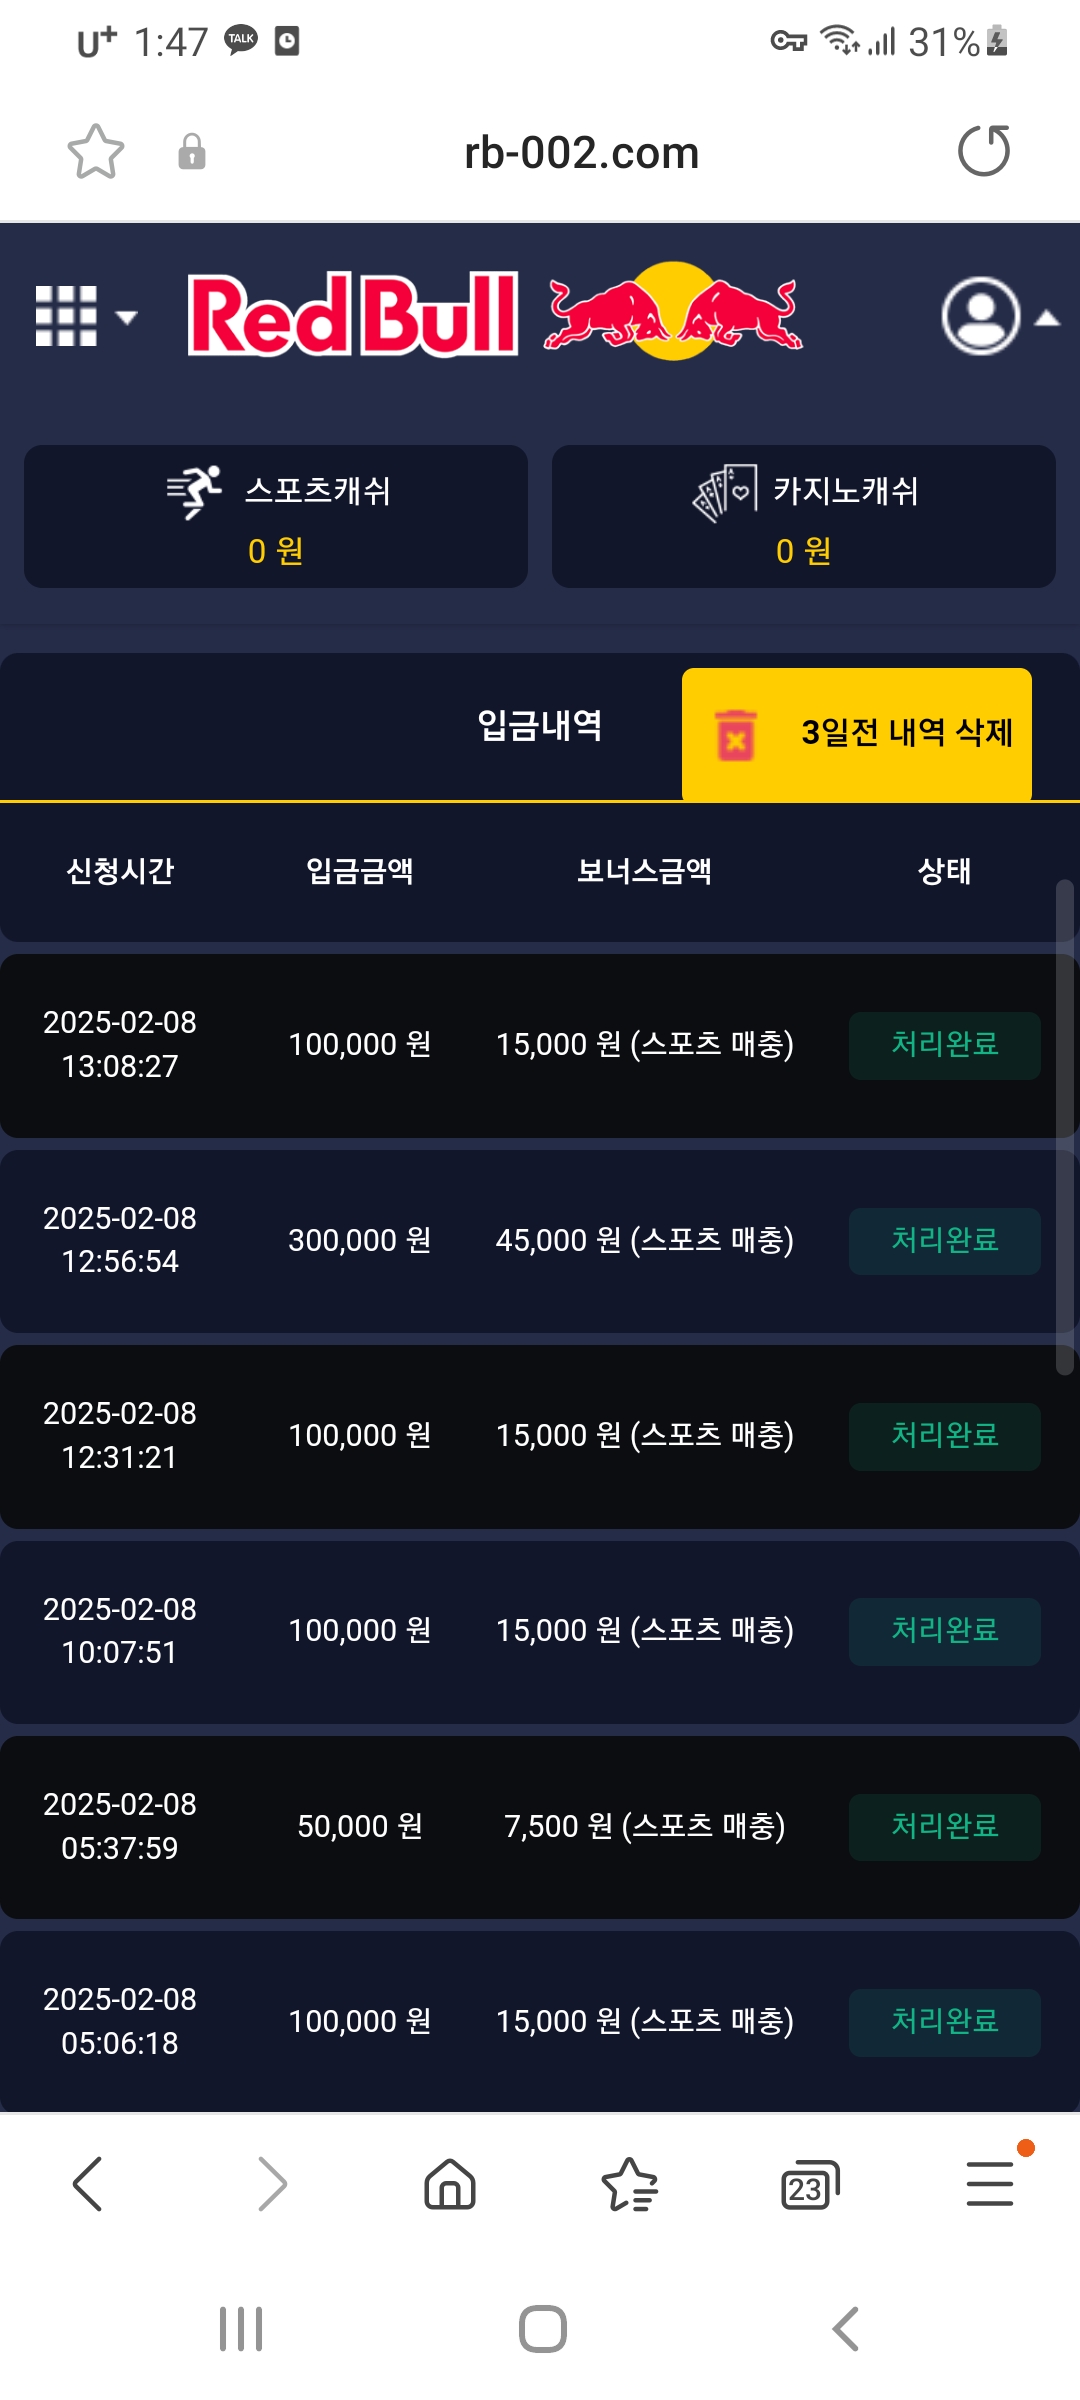Click the 3일전 내역 삭제 button
The image size is (1080, 2400).
coord(857,733)
